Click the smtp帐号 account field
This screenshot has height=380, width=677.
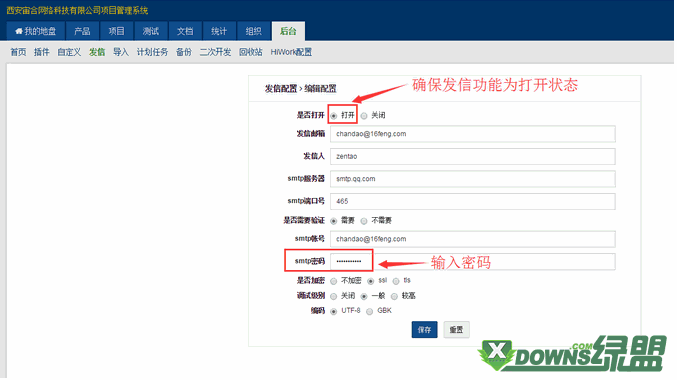(473, 239)
